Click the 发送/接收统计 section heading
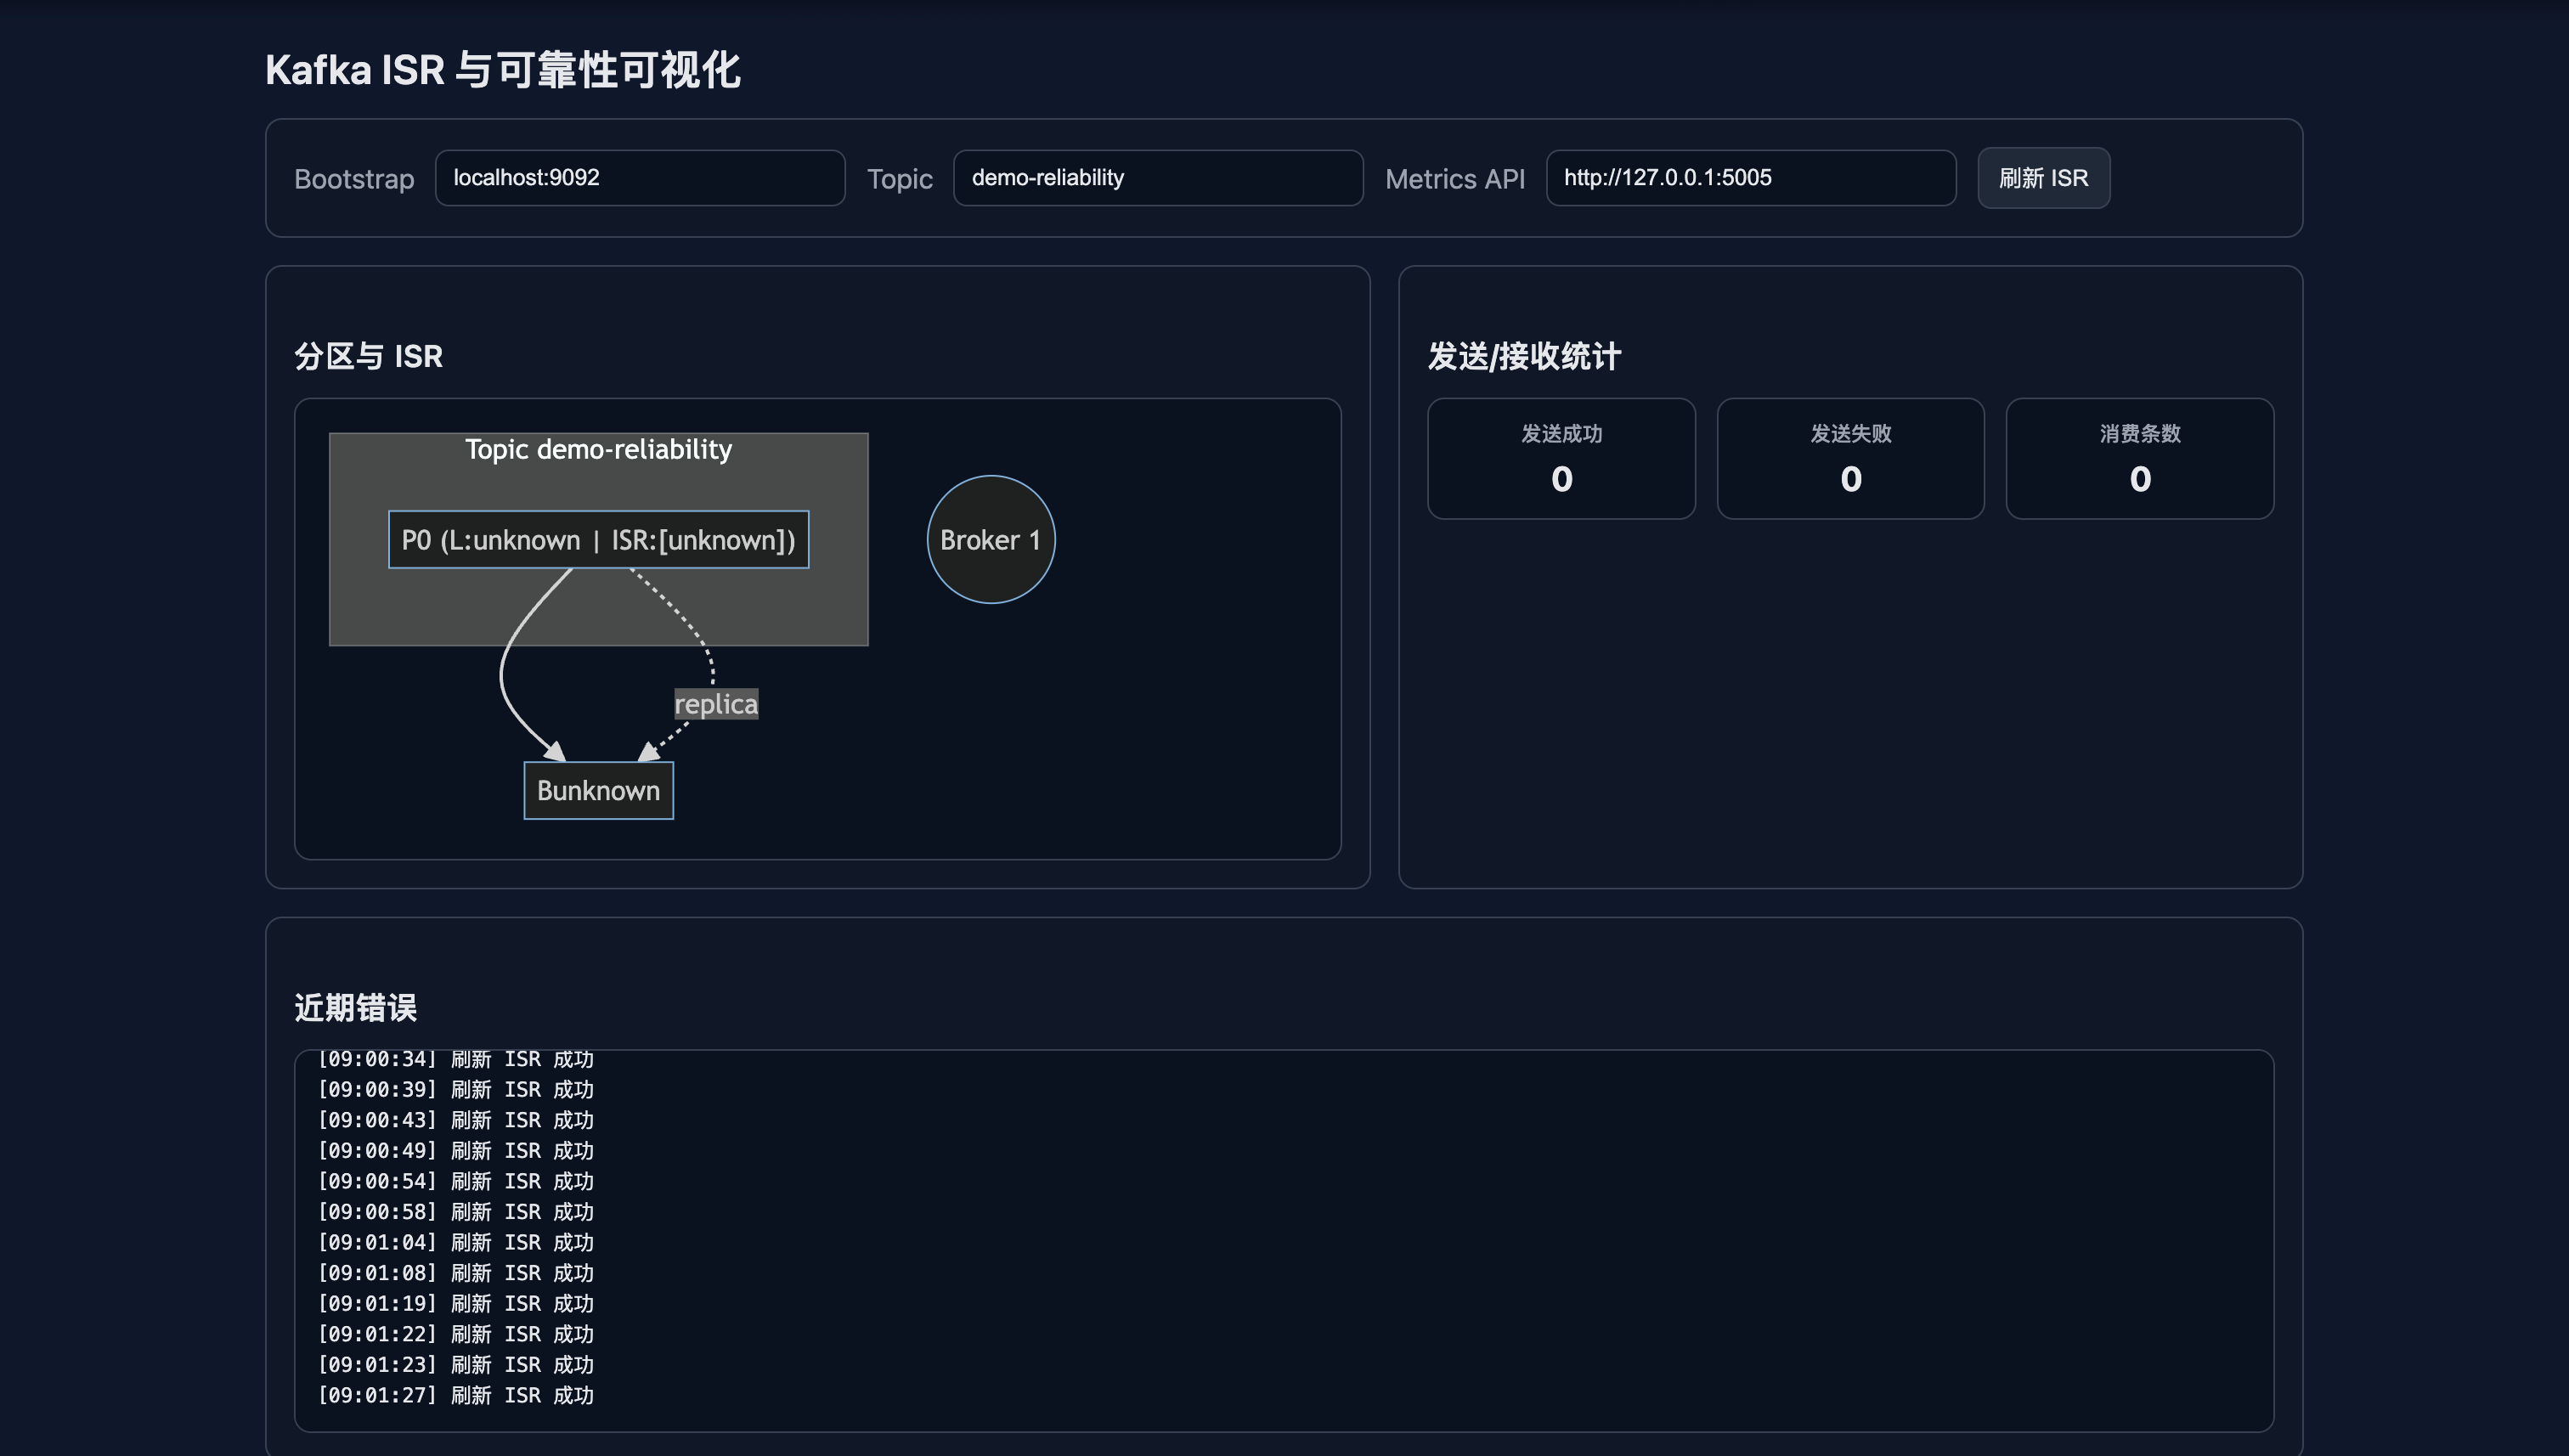Viewport: 2569px width, 1456px height. pos(1523,357)
